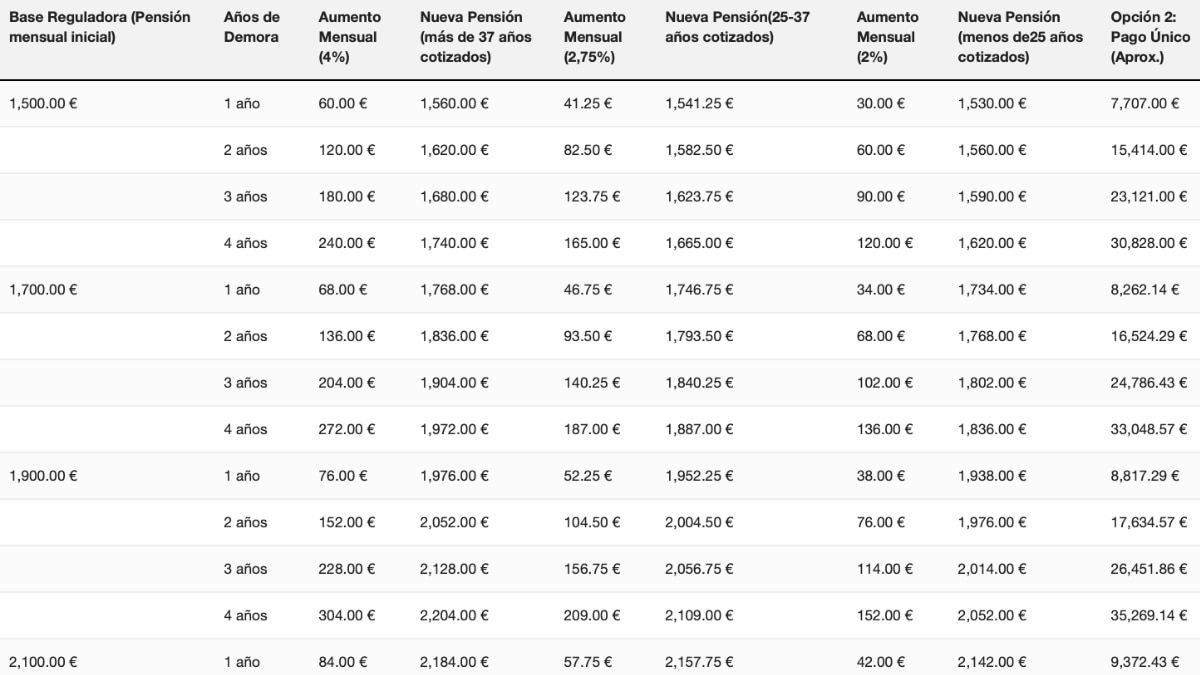The width and height of the screenshot is (1200, 675).
Task: Select the "Nueva Pensión (25-37 años cotizados)" header
Action: point(737,27)
